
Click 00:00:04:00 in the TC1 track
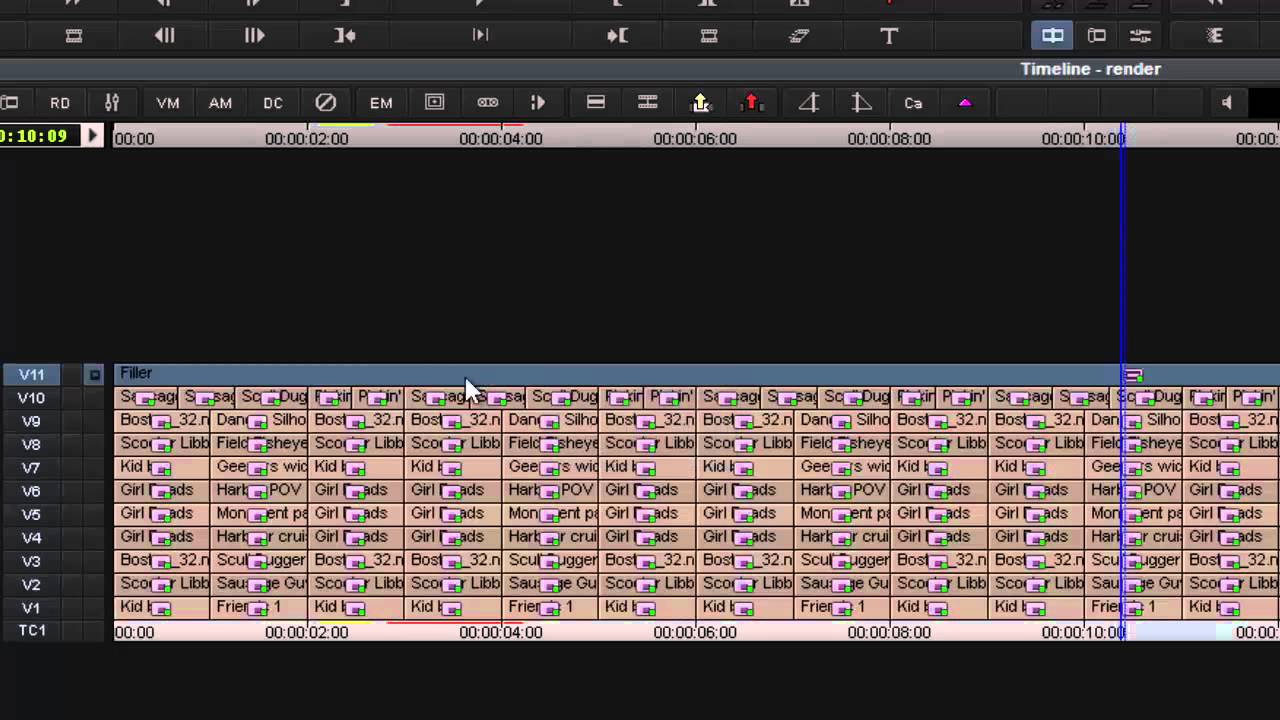[501, 632]
